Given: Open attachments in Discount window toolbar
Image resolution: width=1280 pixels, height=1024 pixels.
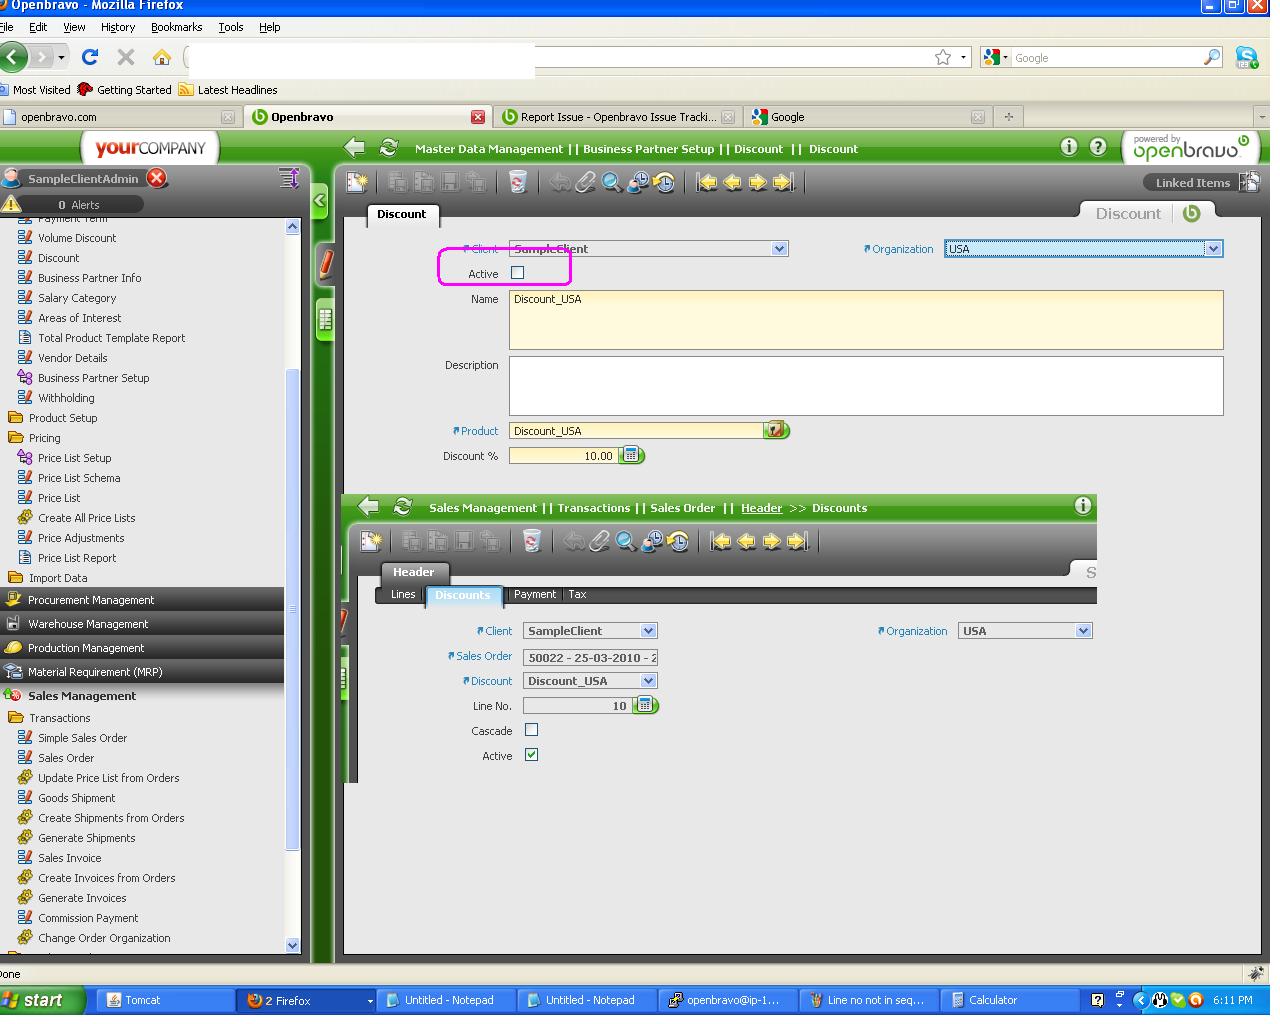Looking at the screenshot, I should point(585,182).
